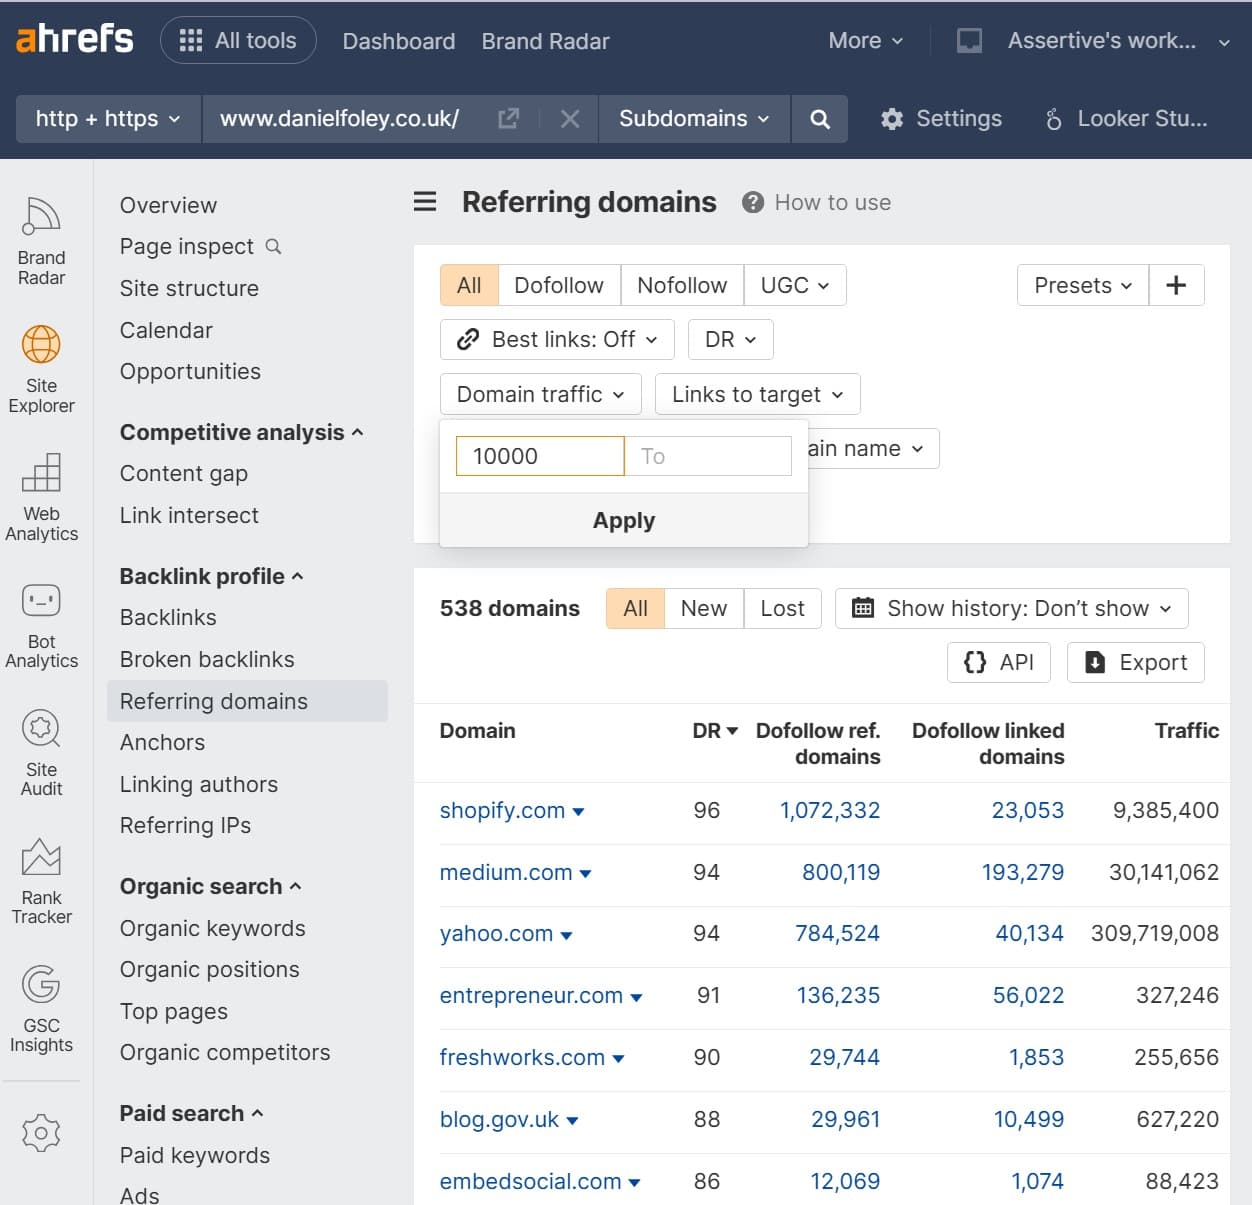Screen dimensions: 1252x1205
Task: Clear the URL with the X icon
Action: coord(570,119)
